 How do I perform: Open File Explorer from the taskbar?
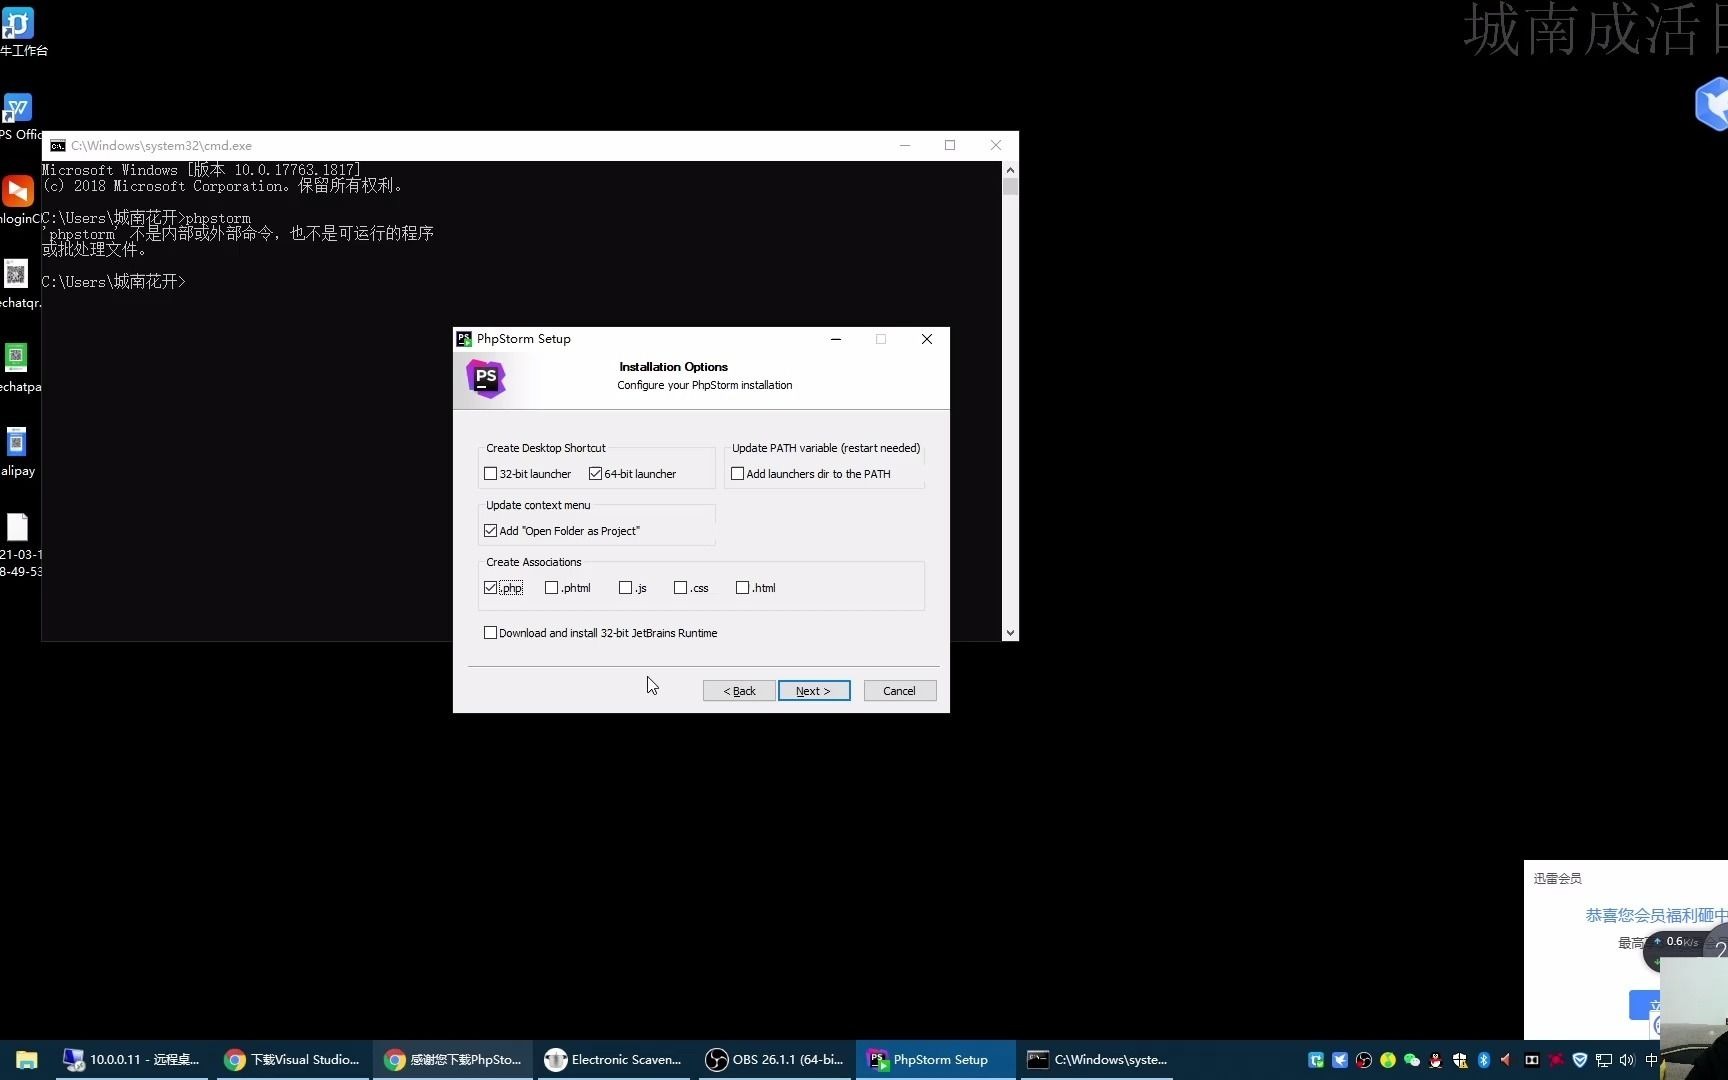click(x=27, y=1060)
